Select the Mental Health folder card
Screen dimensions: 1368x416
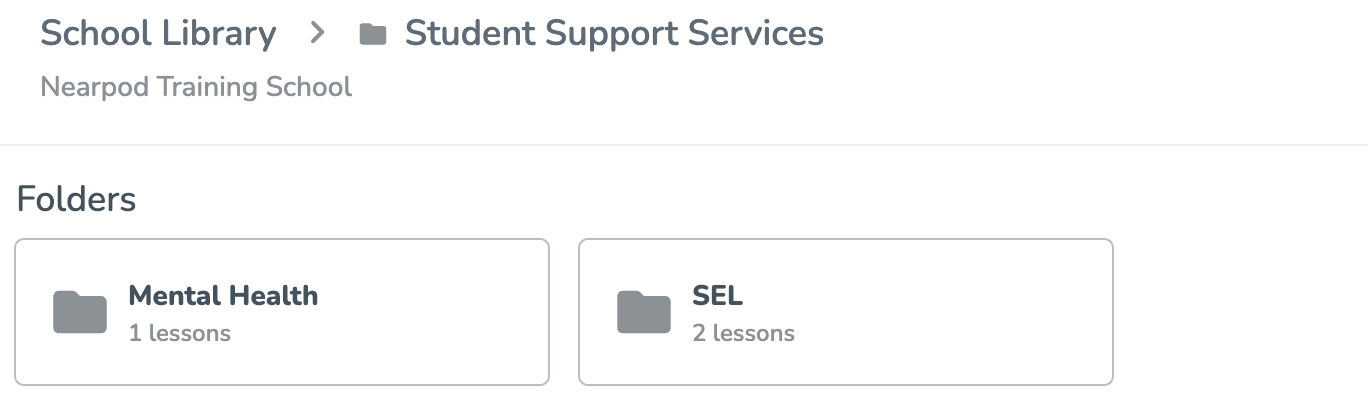tap(282, 312)
